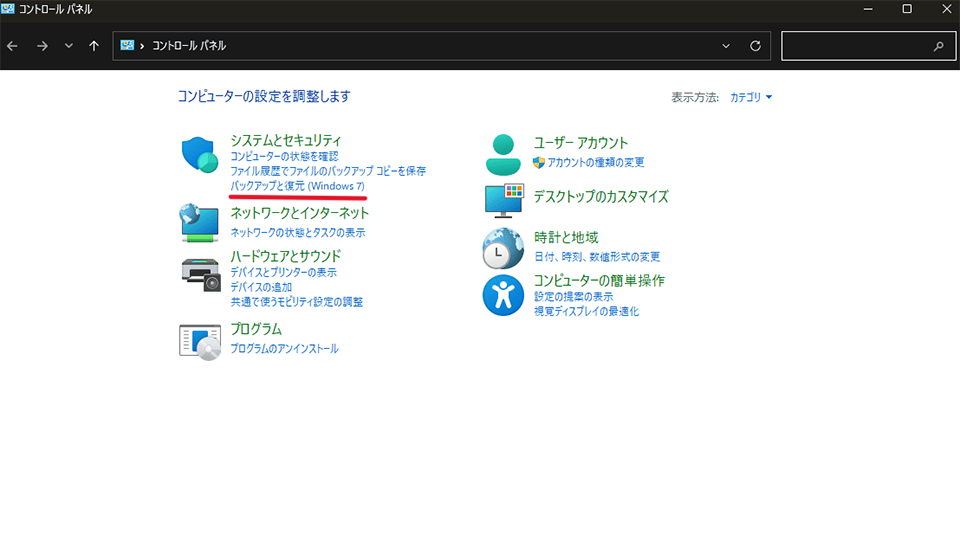
Task: Click the search magnifier icon
Action: [939, 46]
